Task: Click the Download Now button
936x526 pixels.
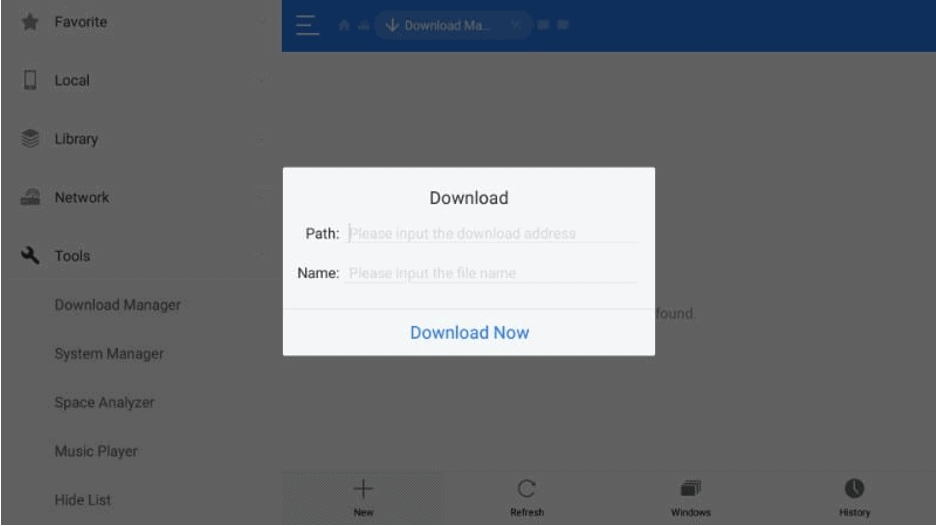Action: pyautogui.click(x=469, y=333)
